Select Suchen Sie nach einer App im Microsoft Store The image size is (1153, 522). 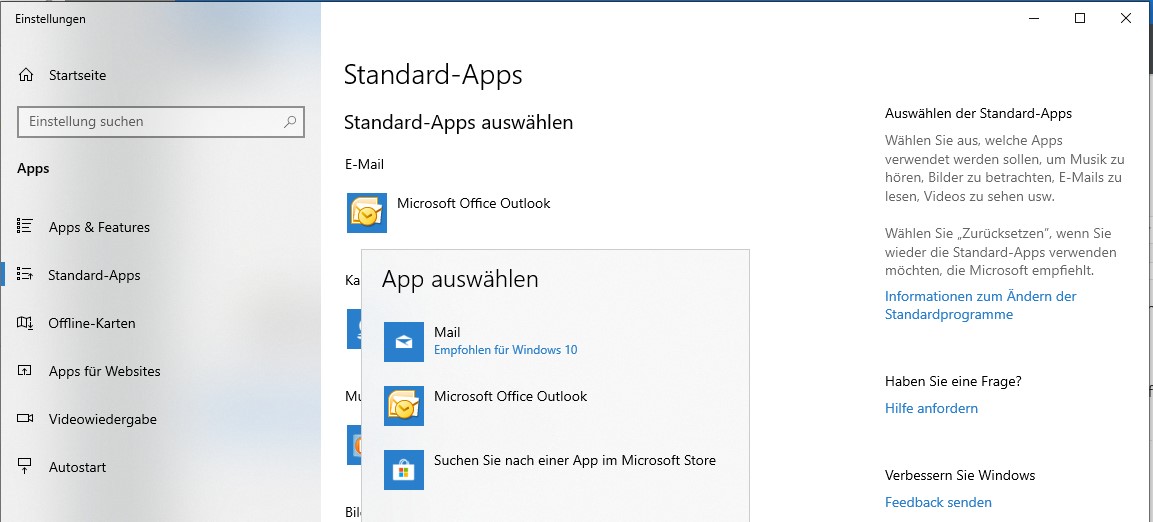(555, 470)
